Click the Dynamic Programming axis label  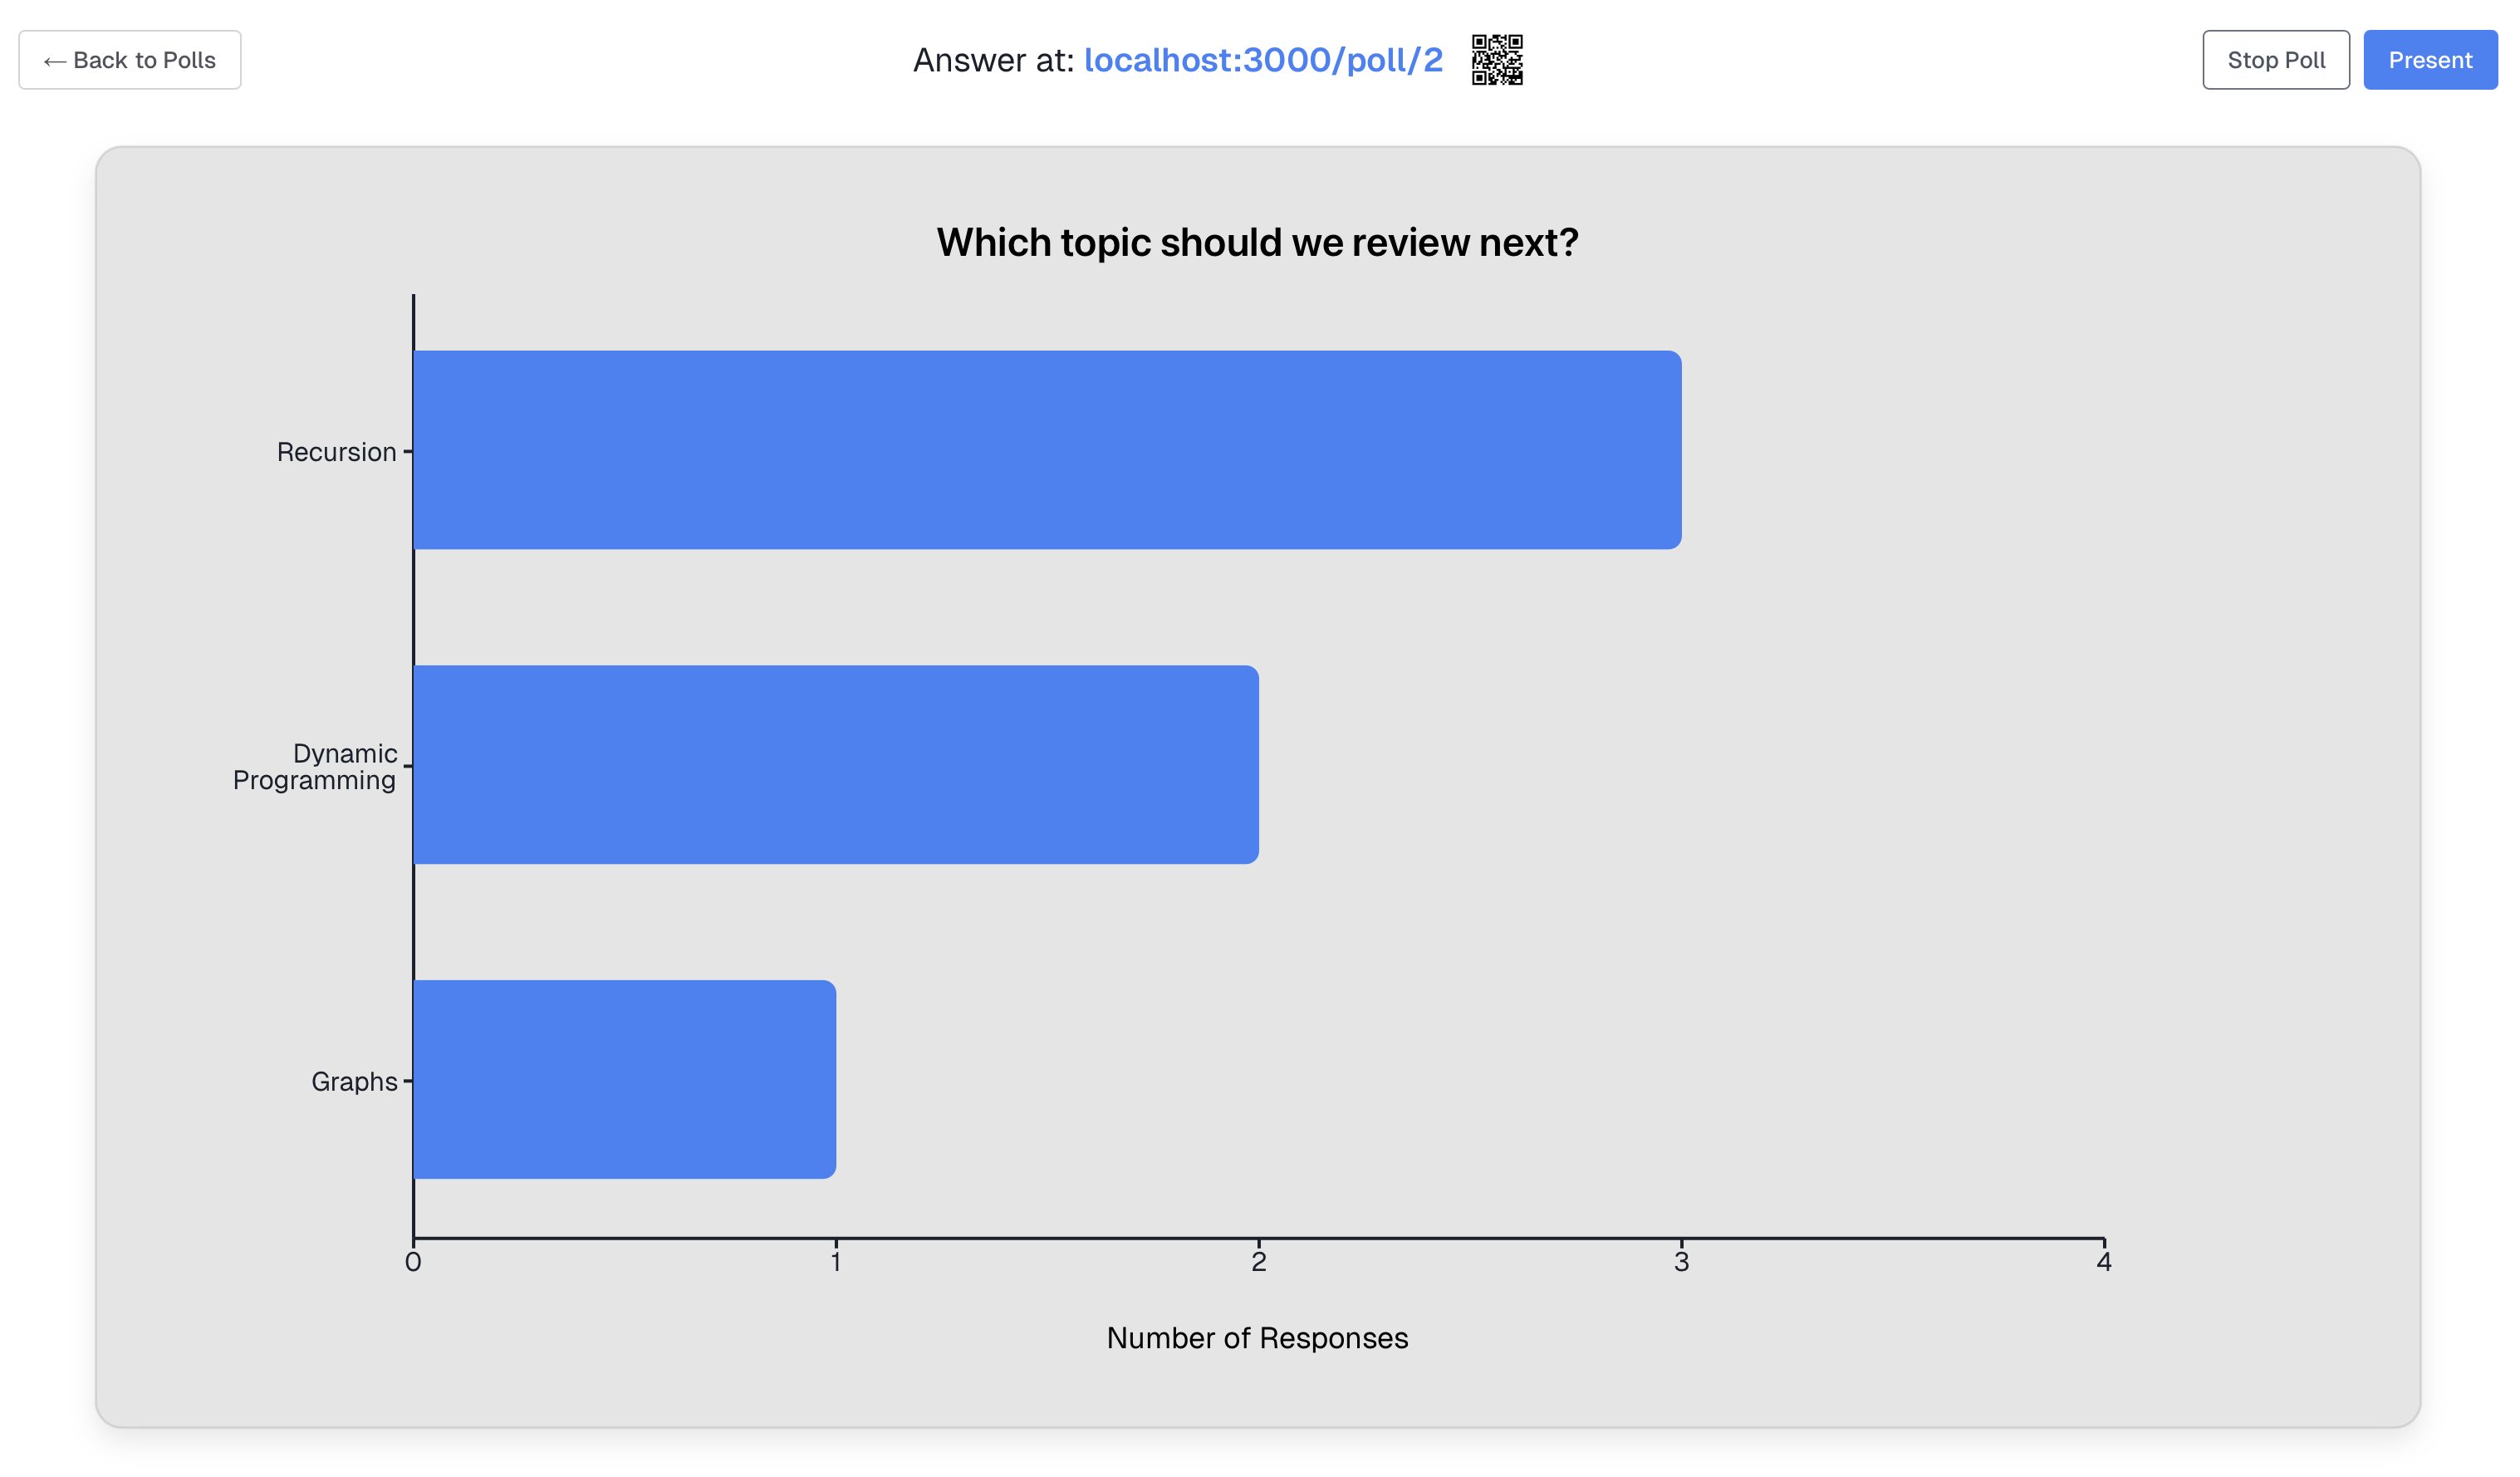point(314,766)
